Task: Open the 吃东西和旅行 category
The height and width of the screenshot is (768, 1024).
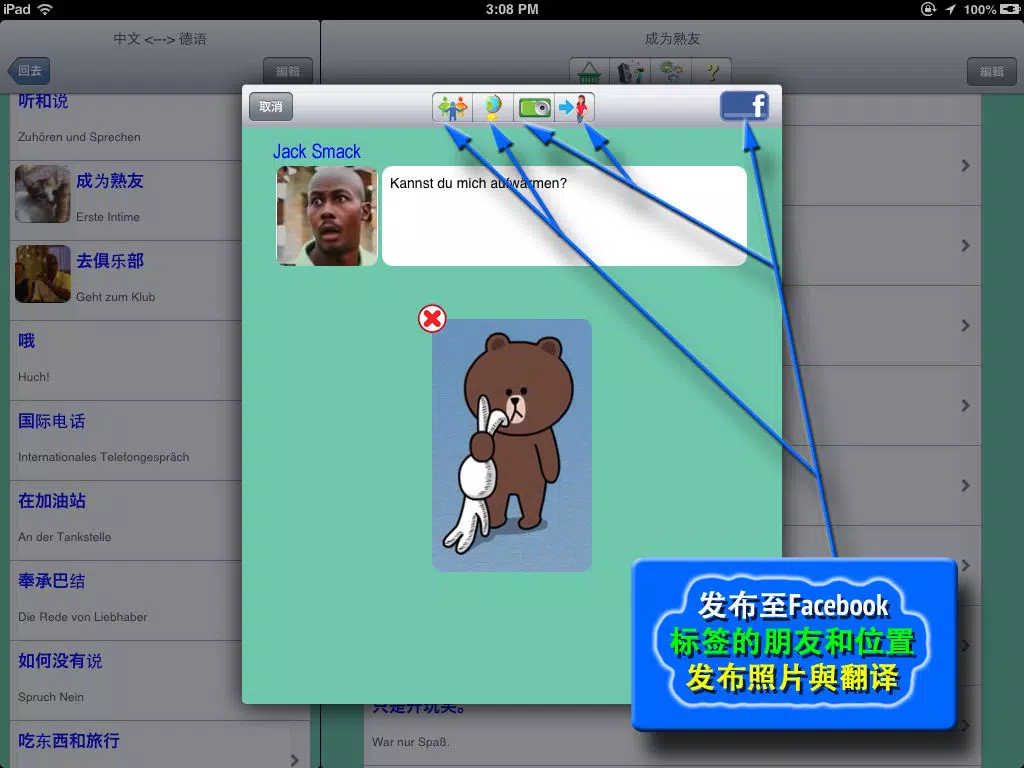Action: (x=160, y=744)
